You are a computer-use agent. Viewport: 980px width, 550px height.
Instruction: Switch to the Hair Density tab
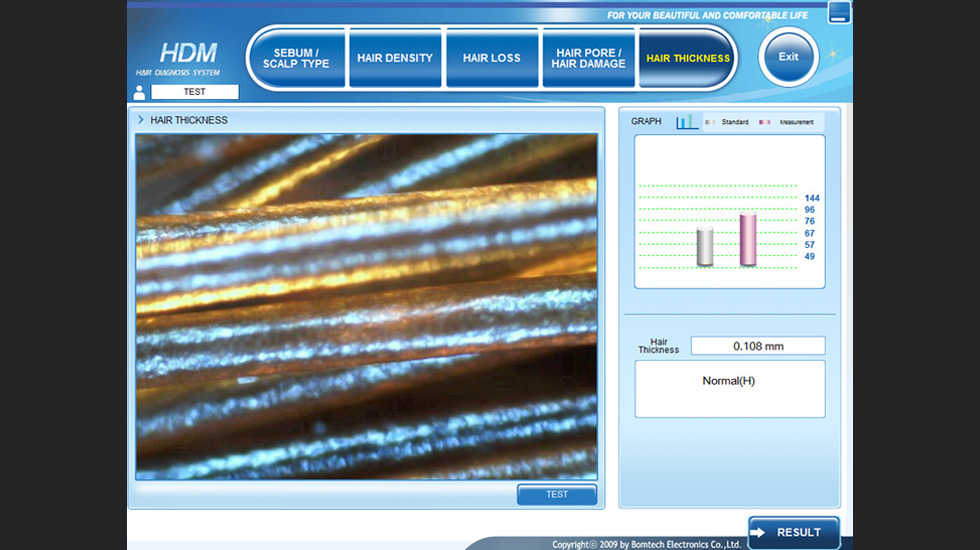click(x=395, y=58)
